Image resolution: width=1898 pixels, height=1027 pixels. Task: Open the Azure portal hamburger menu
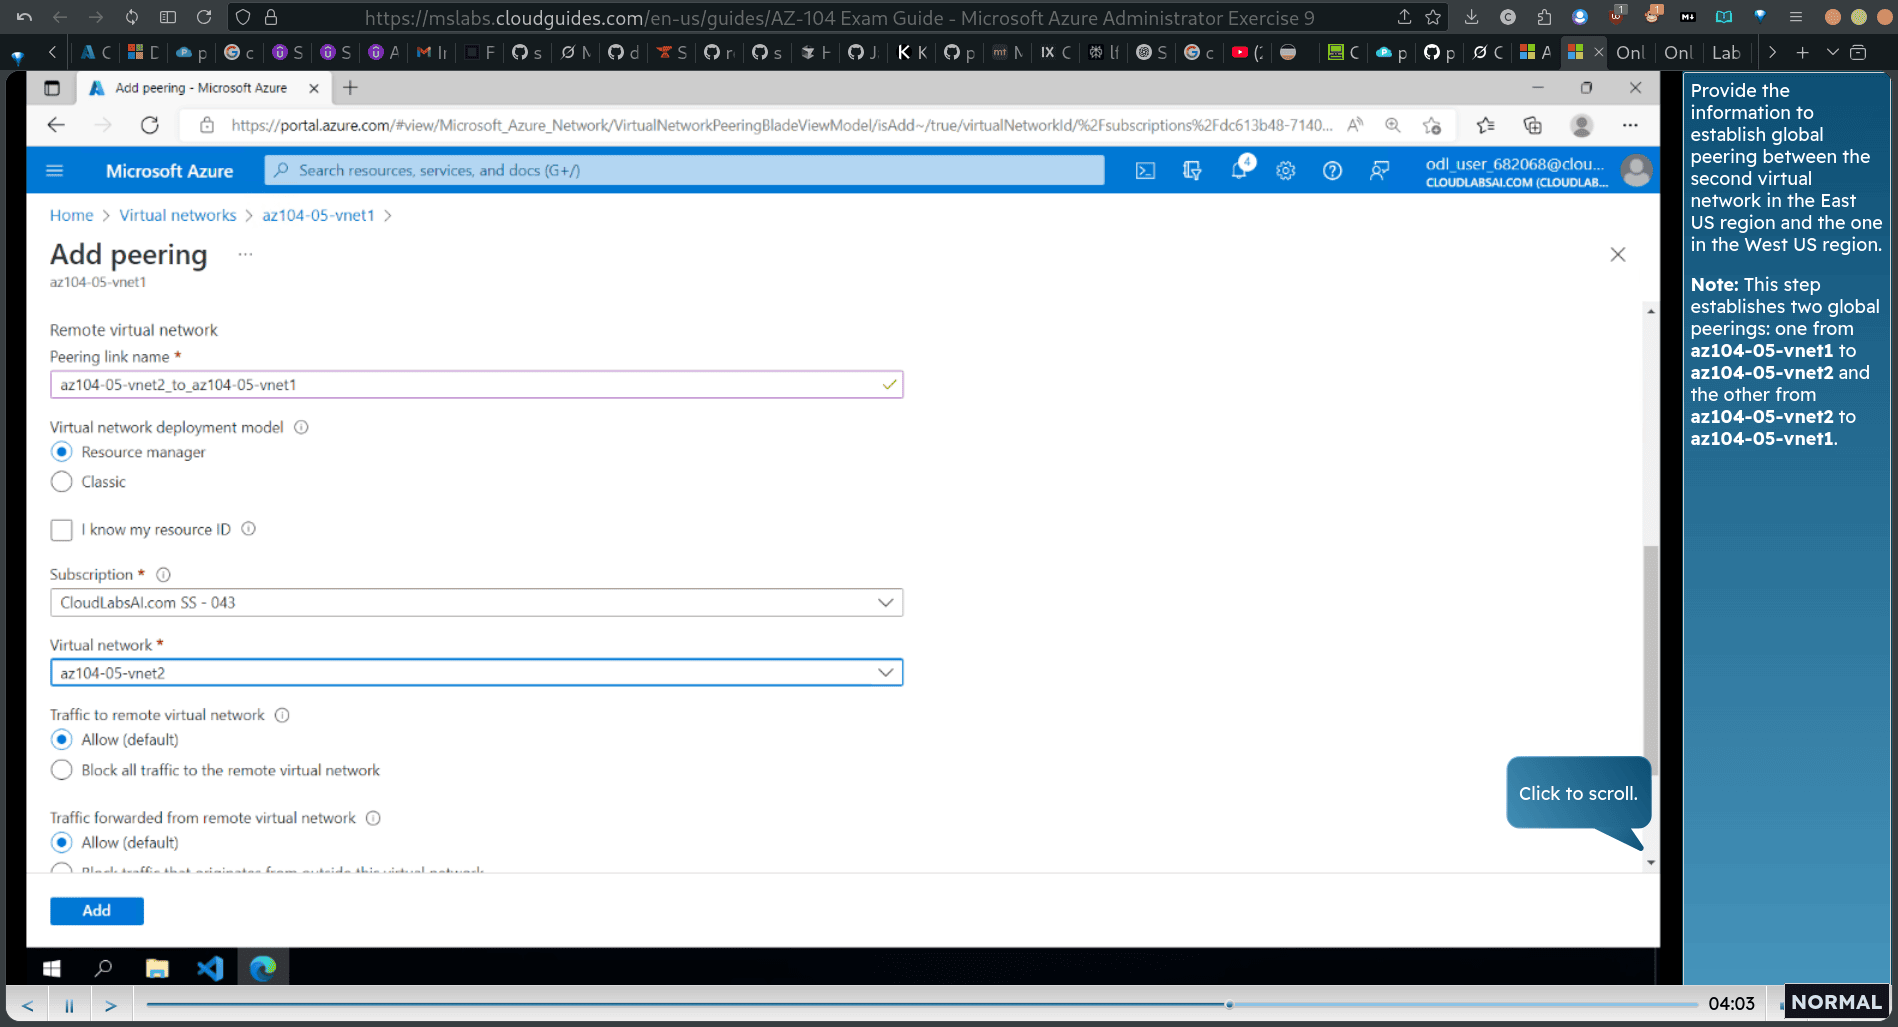(55, 171)
